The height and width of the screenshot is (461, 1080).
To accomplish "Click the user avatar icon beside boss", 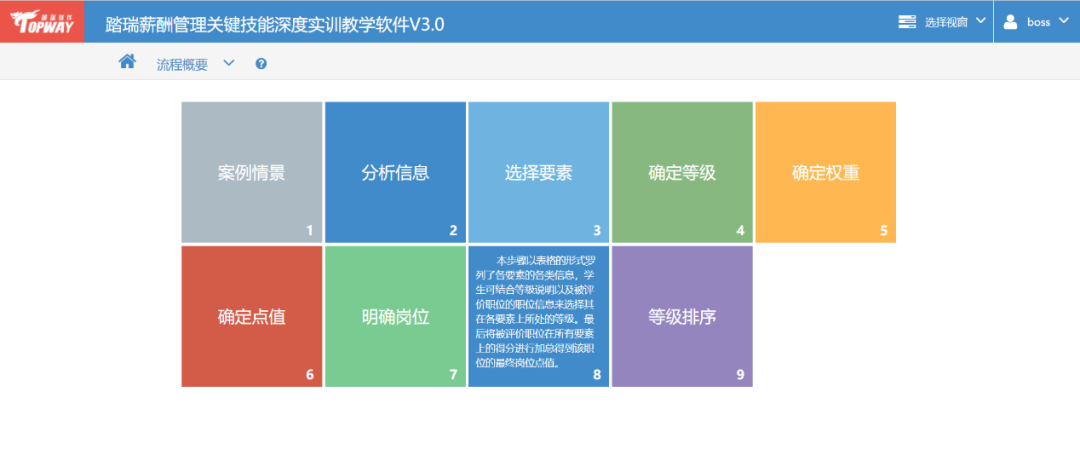I will tap(1010, 21).
